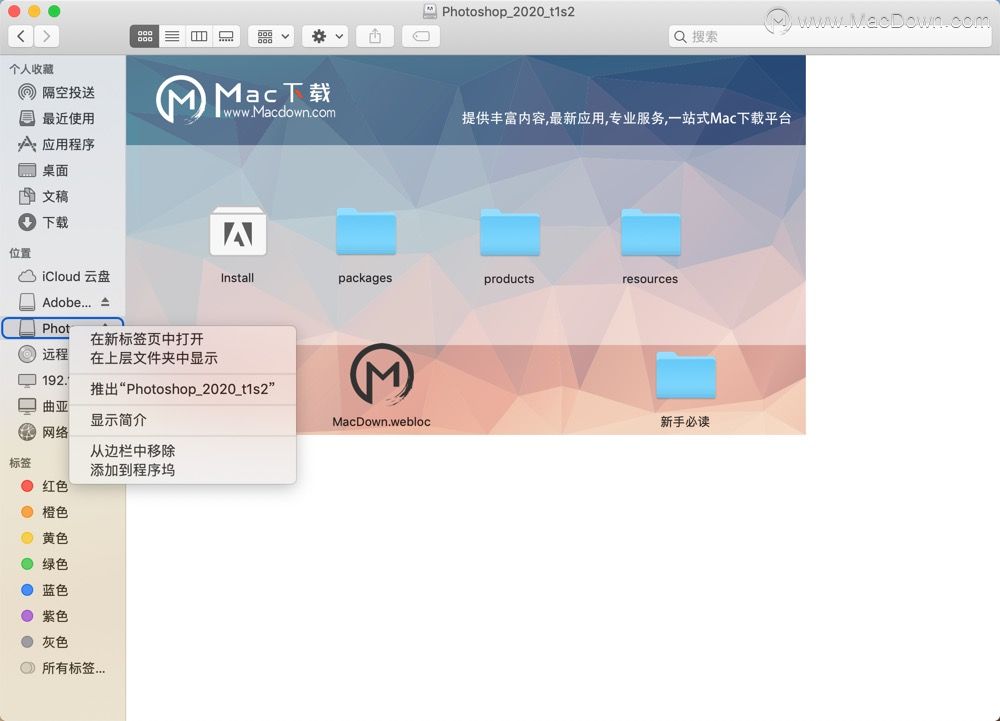Go forward with the toolbar forward arrow

(x=47, y=36)
